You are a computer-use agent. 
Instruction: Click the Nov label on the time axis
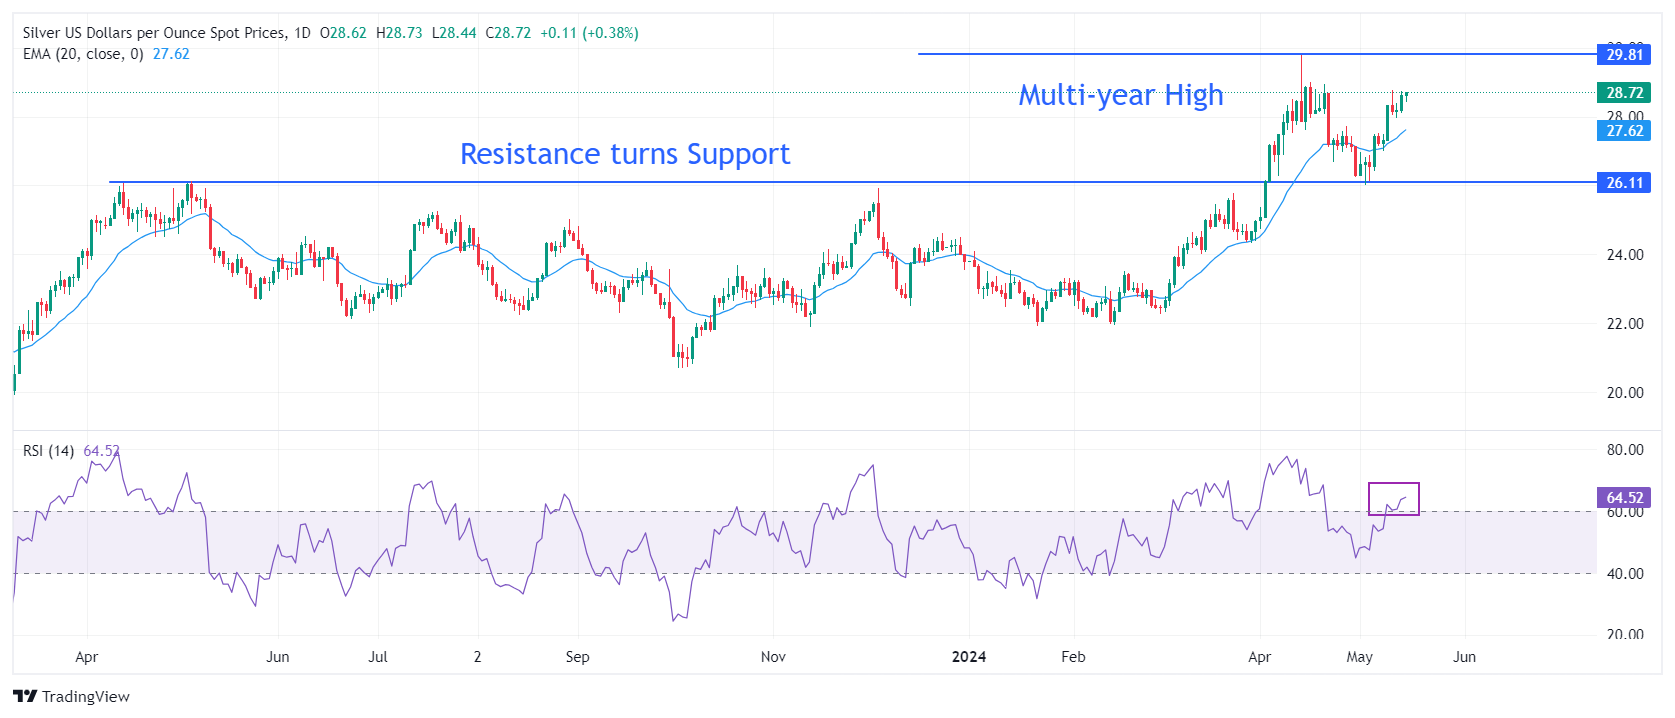[773, 657]
